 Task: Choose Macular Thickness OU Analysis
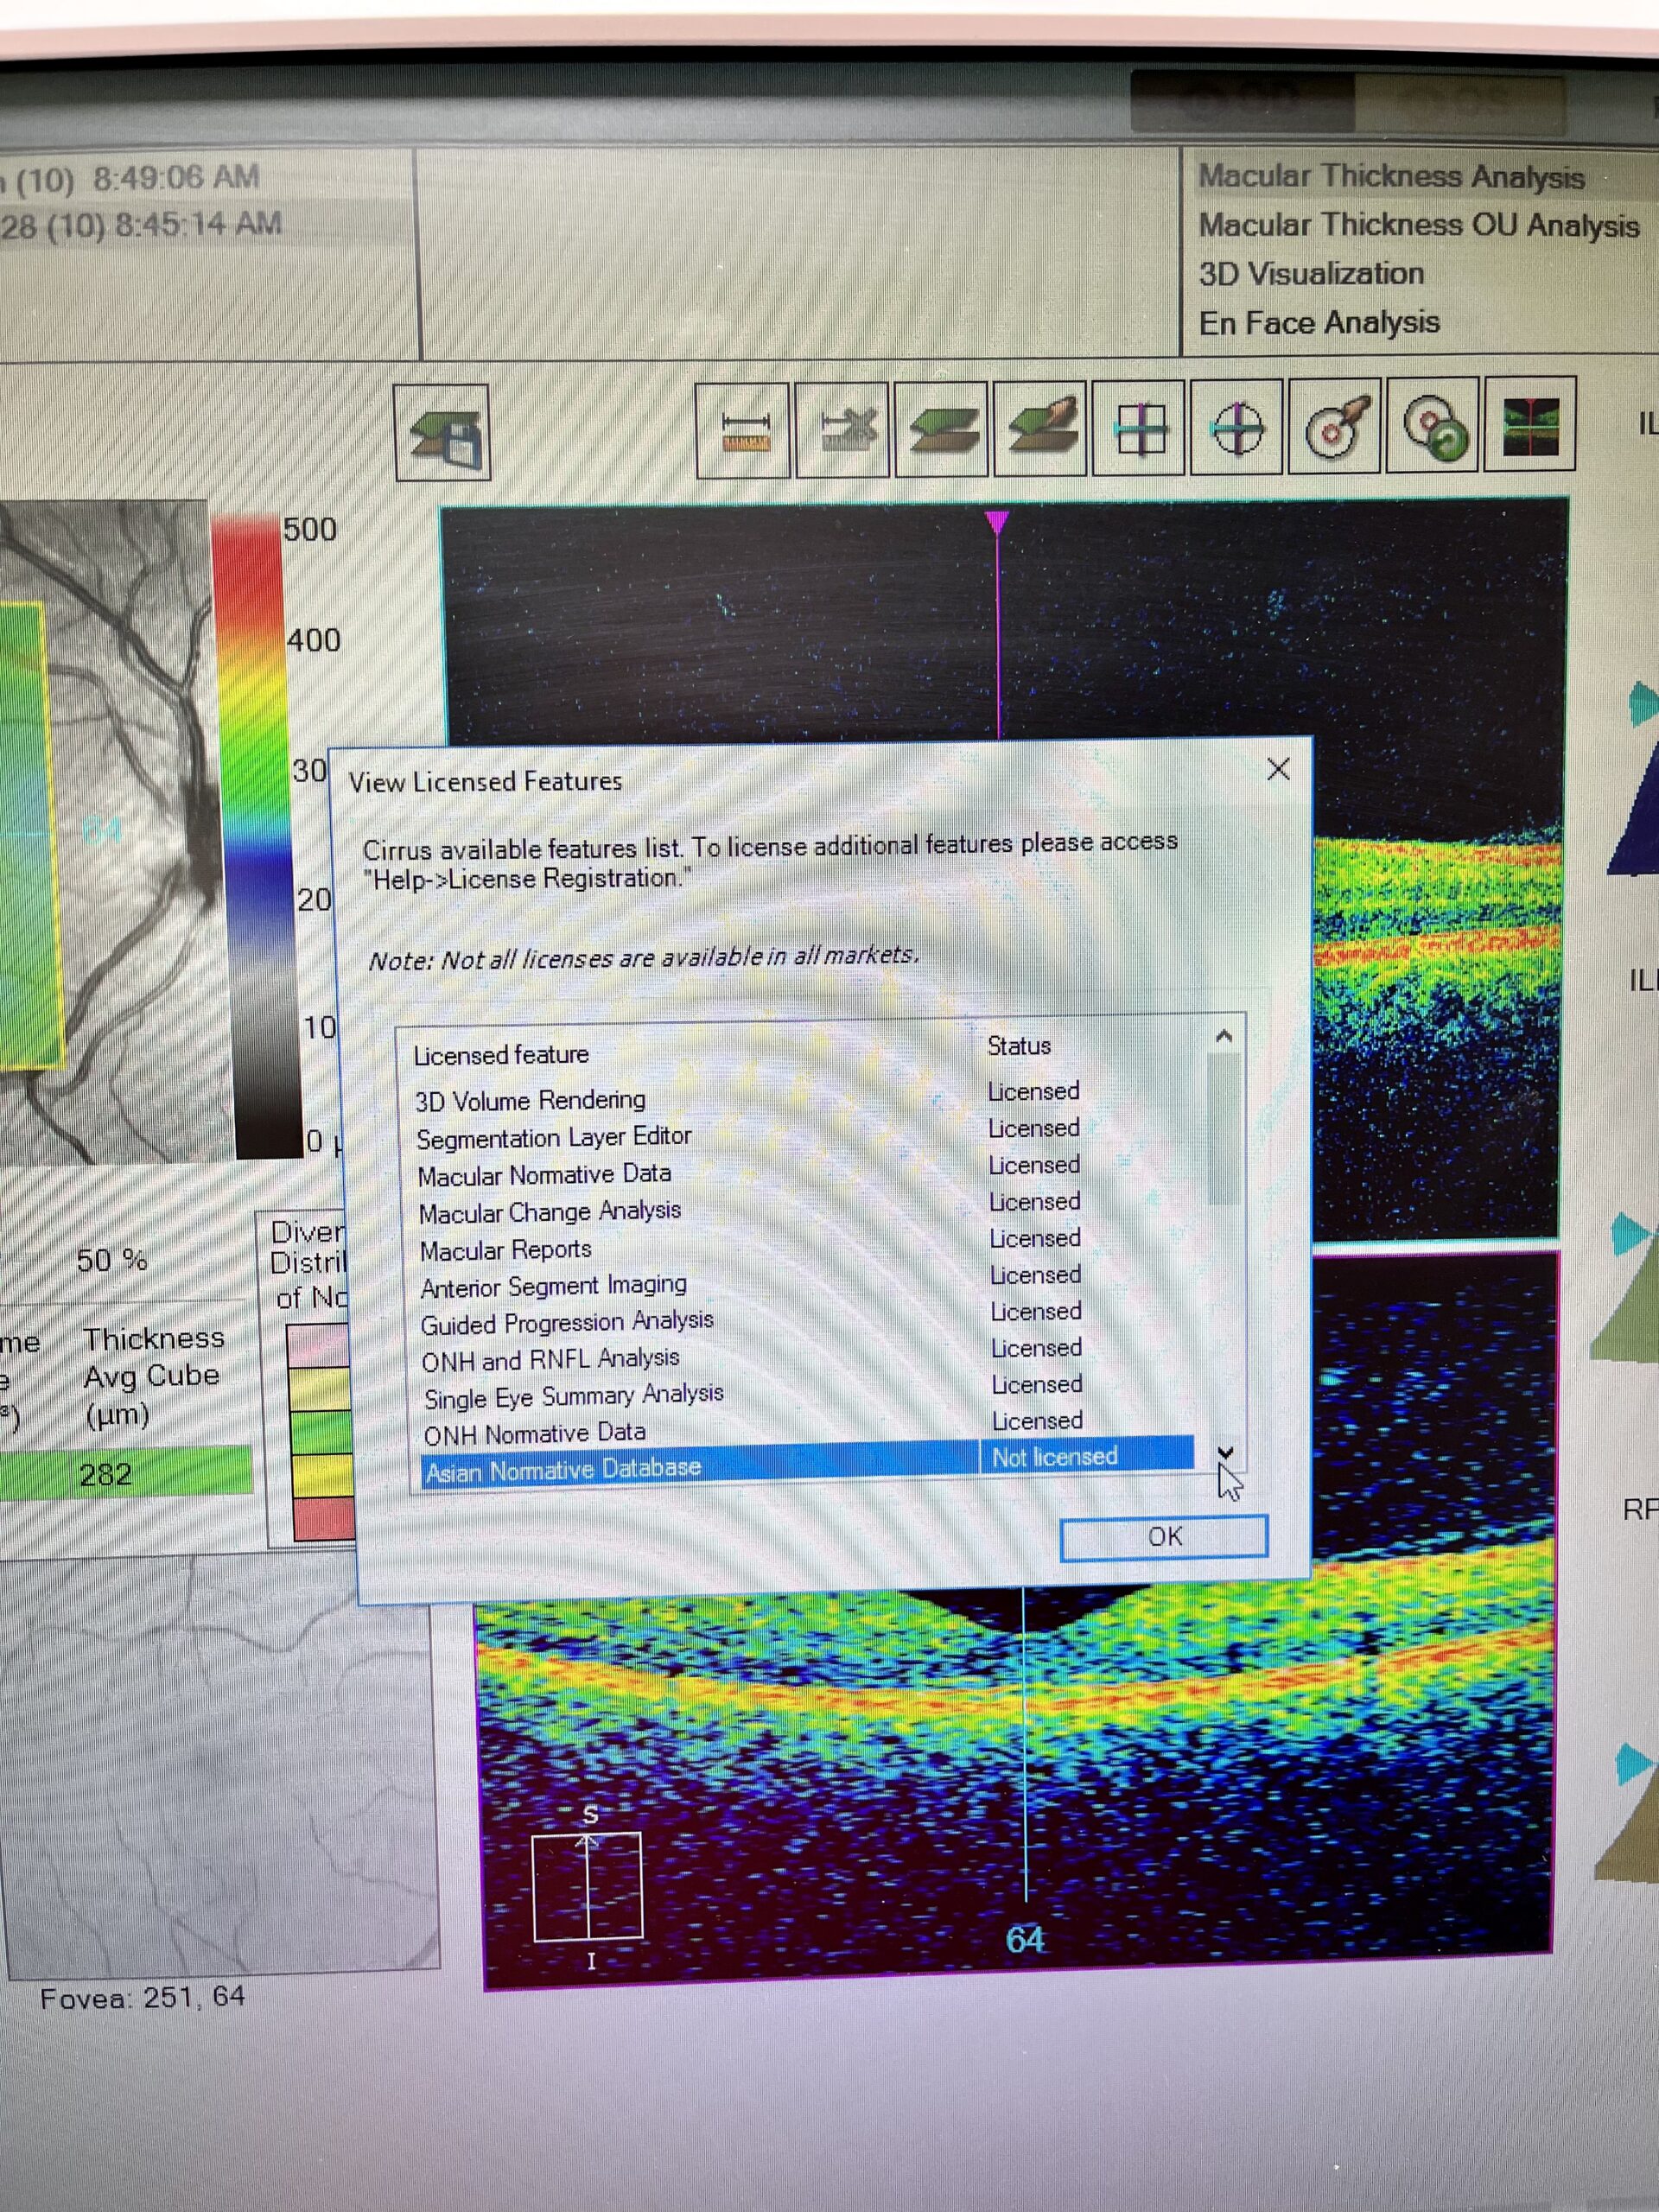1418,226
